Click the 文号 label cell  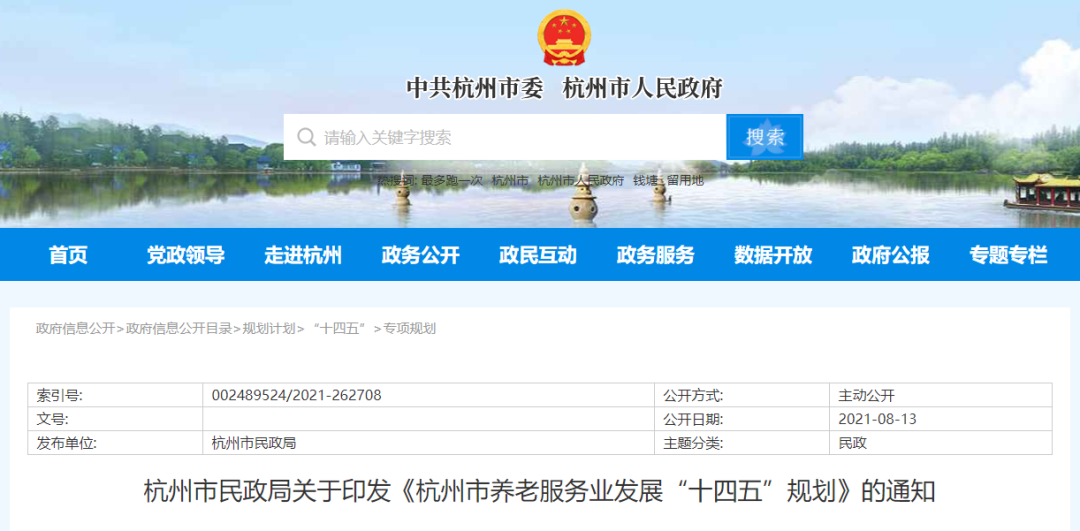point(115,419)
